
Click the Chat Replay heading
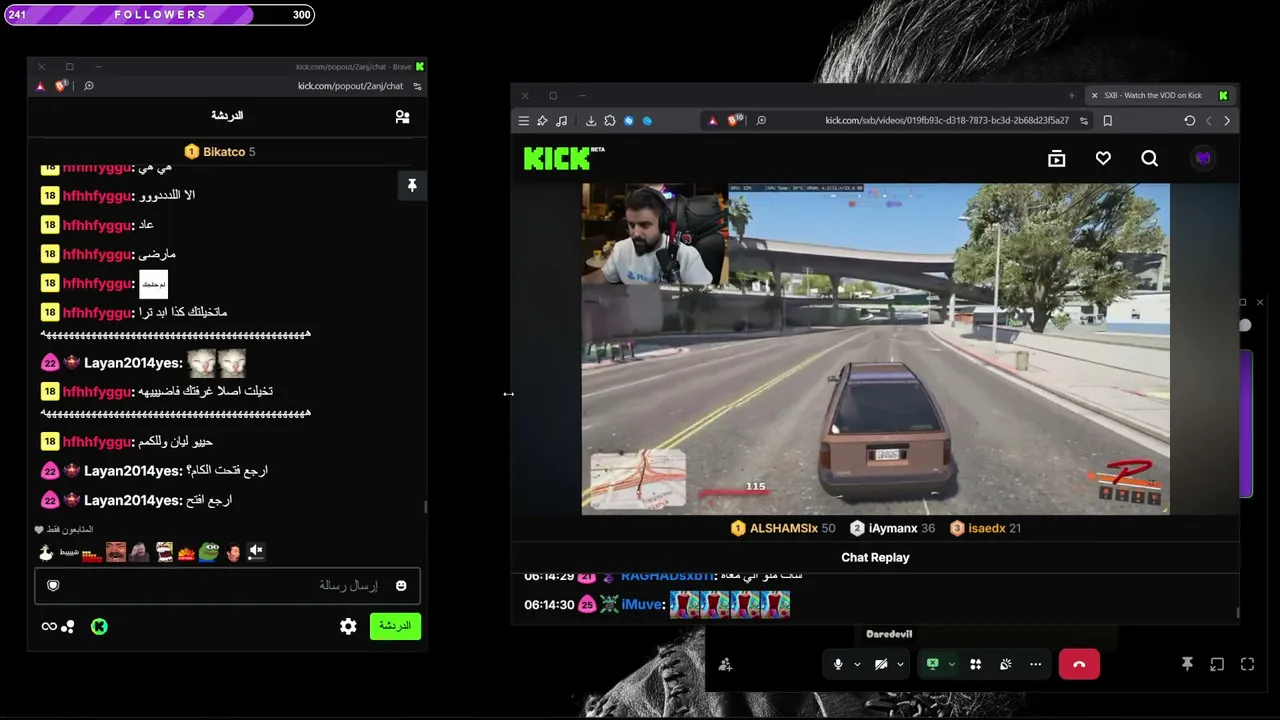[x=875, y=558]
